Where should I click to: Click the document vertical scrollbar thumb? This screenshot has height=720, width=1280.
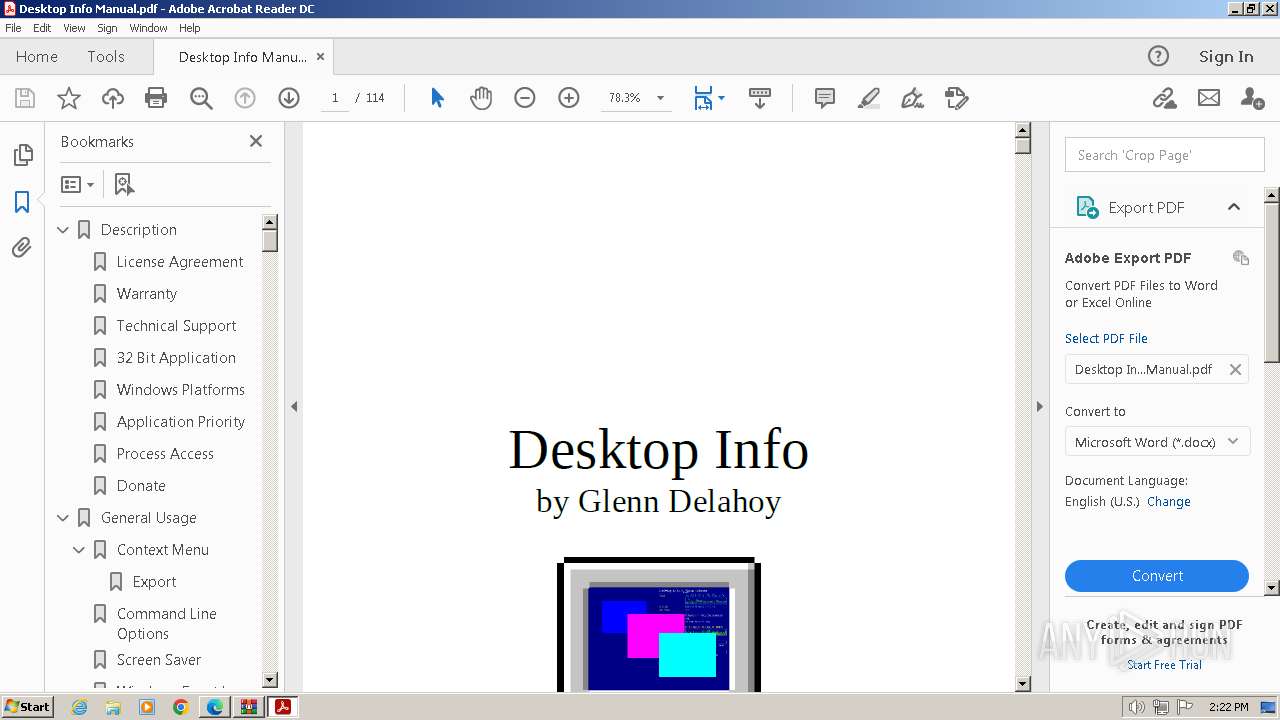1022,145
